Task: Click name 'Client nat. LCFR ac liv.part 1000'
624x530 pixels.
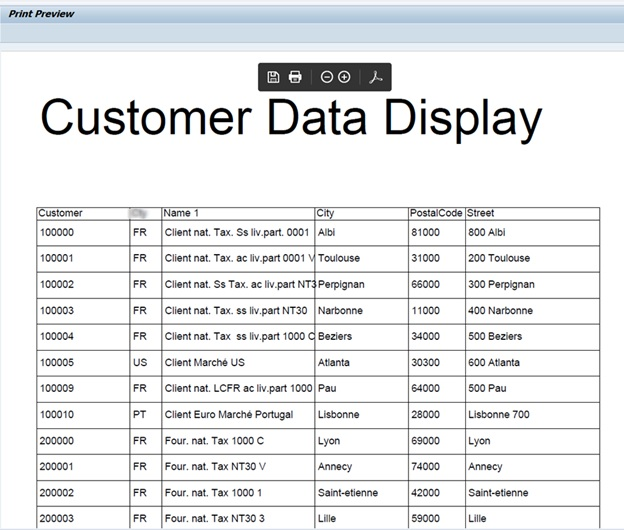Action: click(x=238, y=388)
